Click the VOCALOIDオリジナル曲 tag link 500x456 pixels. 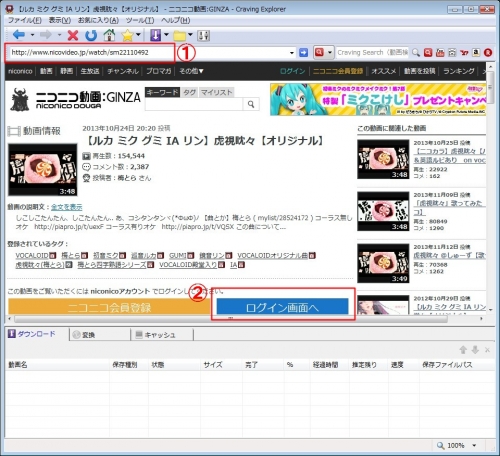click(x=272, y=256)
